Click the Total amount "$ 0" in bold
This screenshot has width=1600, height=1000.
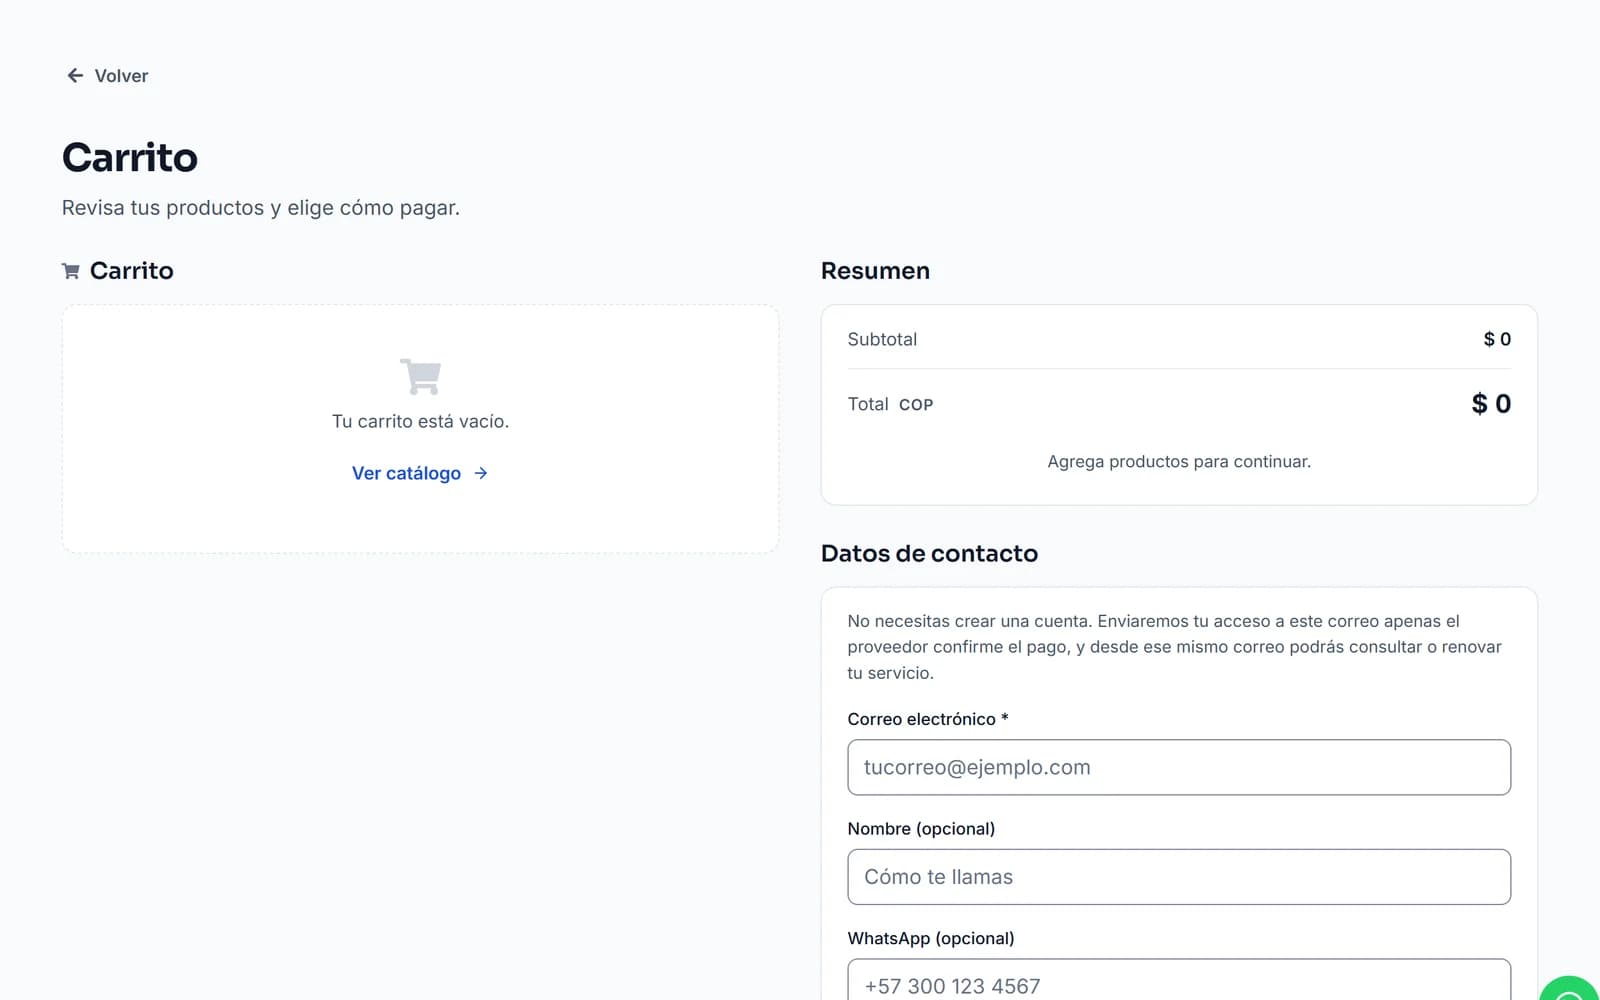[x=1491, y=404]
